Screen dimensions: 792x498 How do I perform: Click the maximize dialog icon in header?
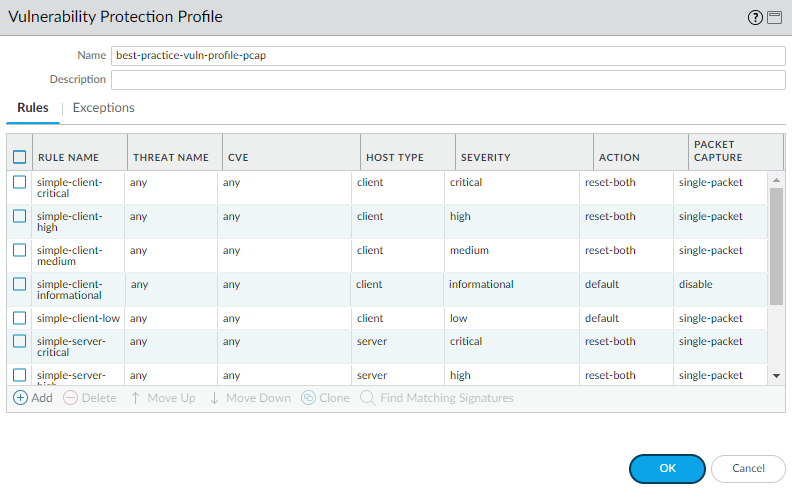click(774, 18)
